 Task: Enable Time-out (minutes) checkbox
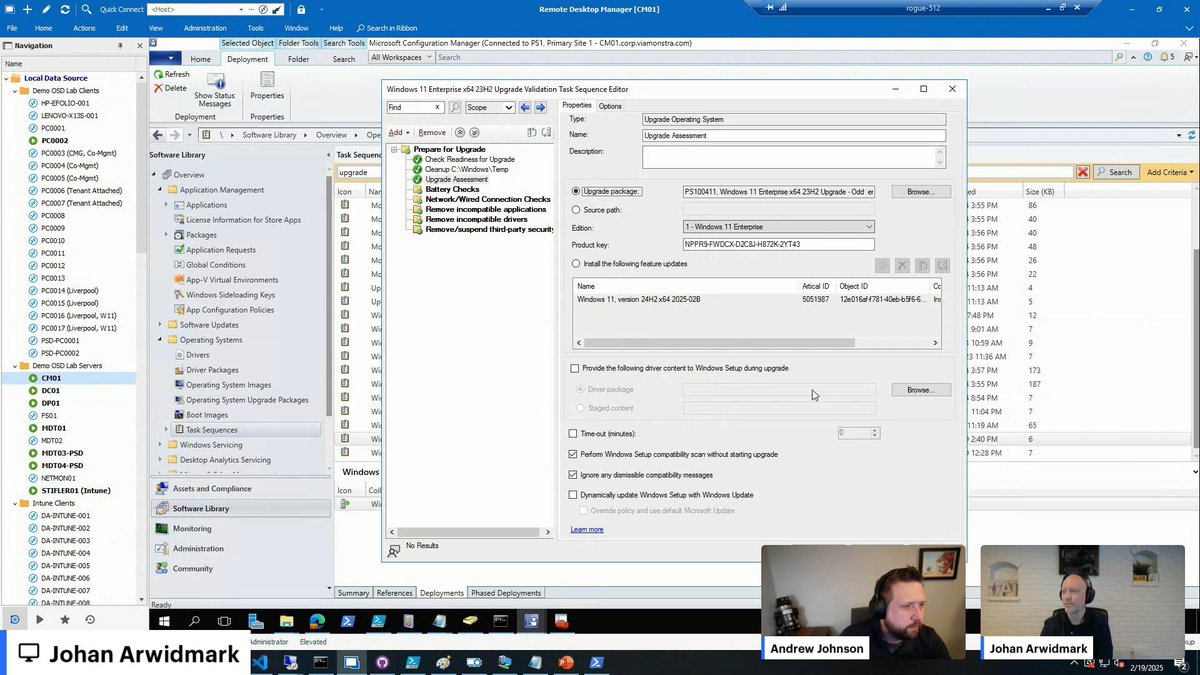(574, 433)
